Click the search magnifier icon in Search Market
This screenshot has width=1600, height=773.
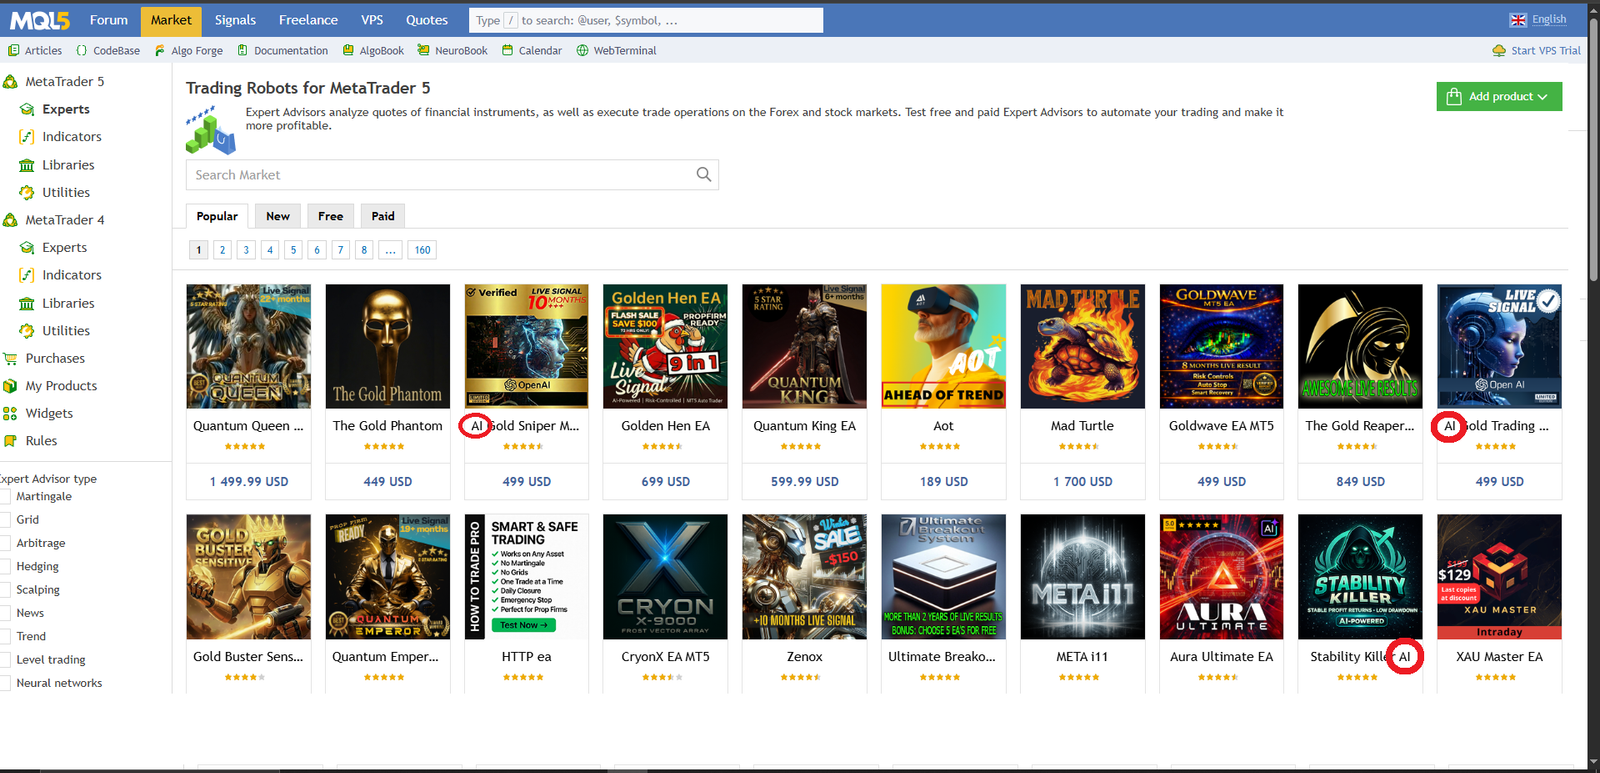tap(703, 175)
